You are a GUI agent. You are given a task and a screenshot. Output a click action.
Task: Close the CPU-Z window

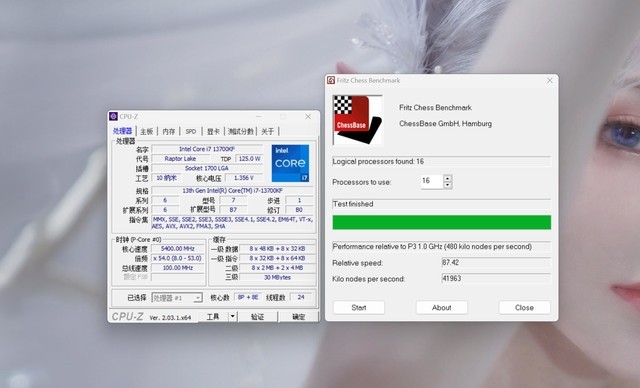pos(308,117)
